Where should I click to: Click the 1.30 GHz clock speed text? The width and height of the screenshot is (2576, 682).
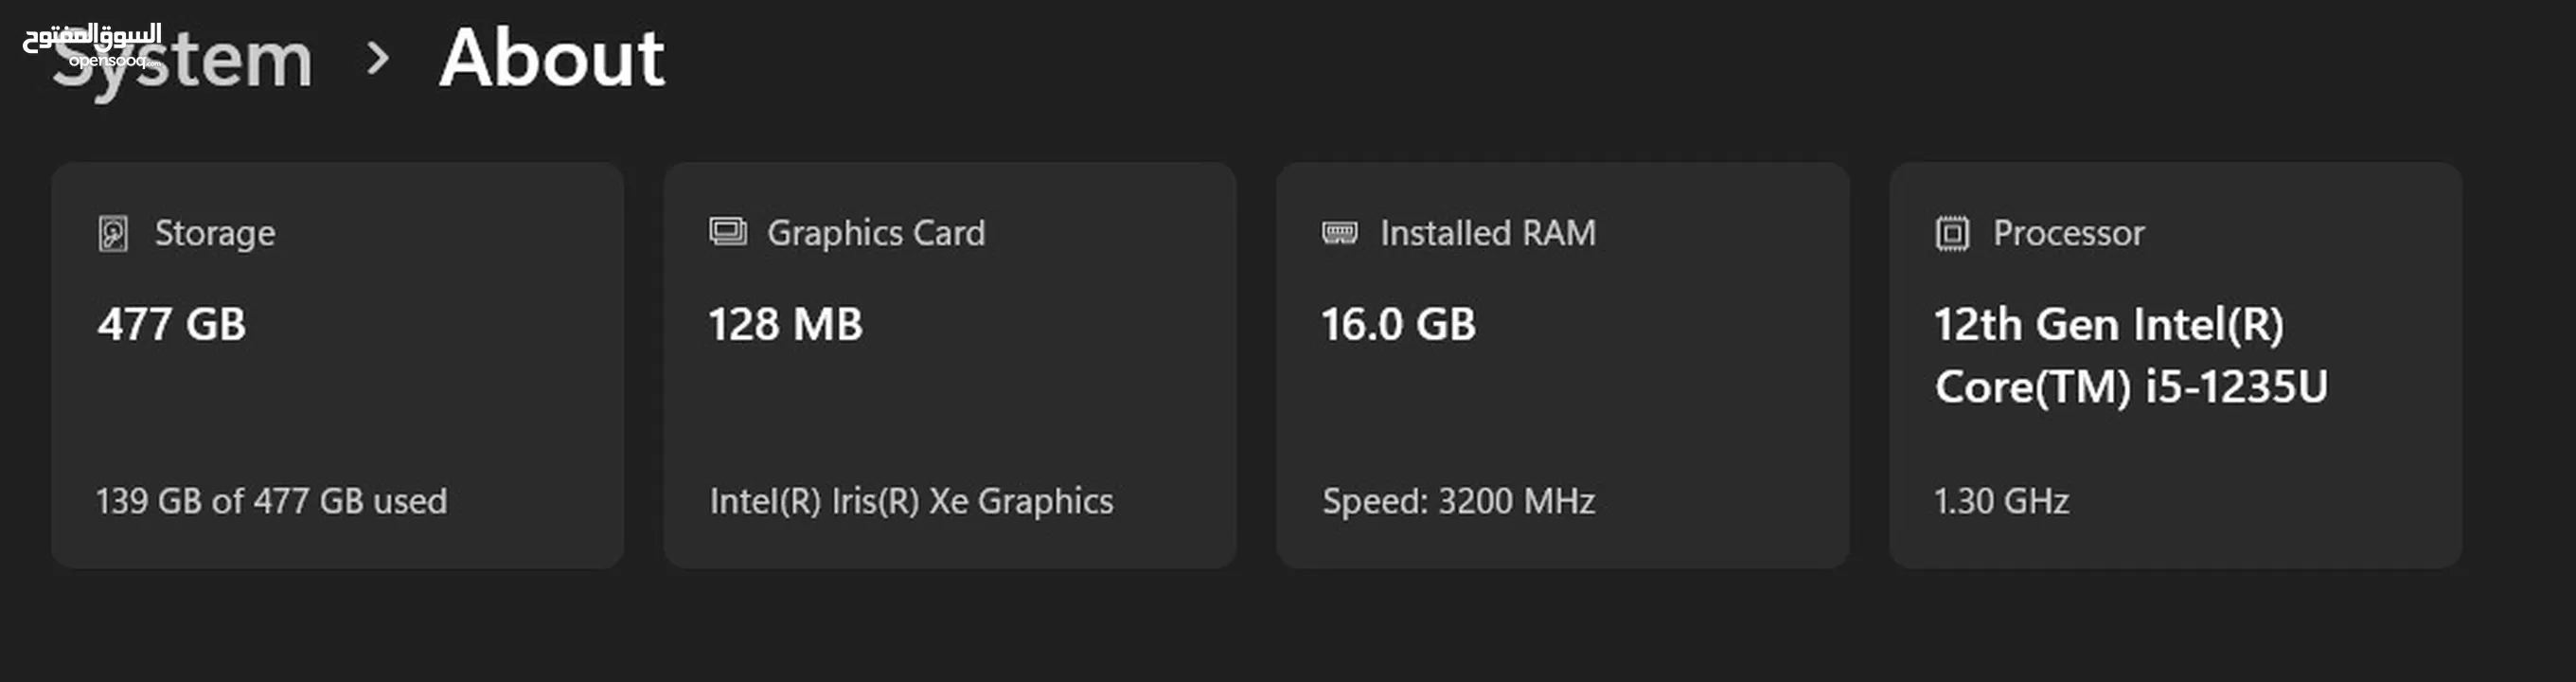(2001, 501)
